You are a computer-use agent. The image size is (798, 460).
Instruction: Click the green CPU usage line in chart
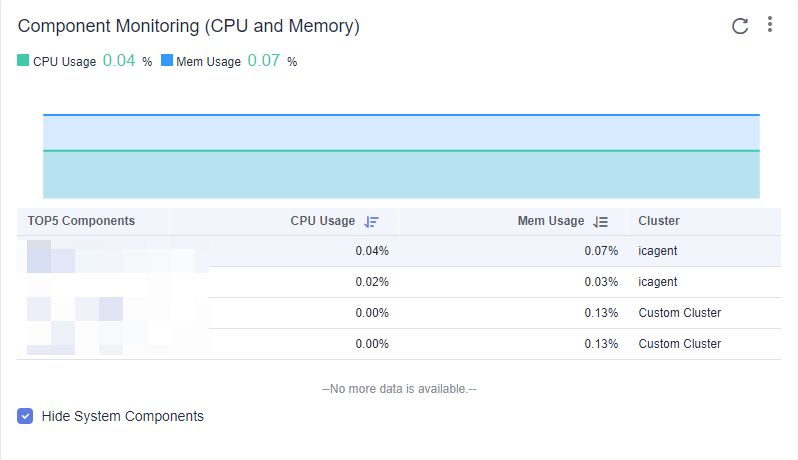click(x=401, y=151)
